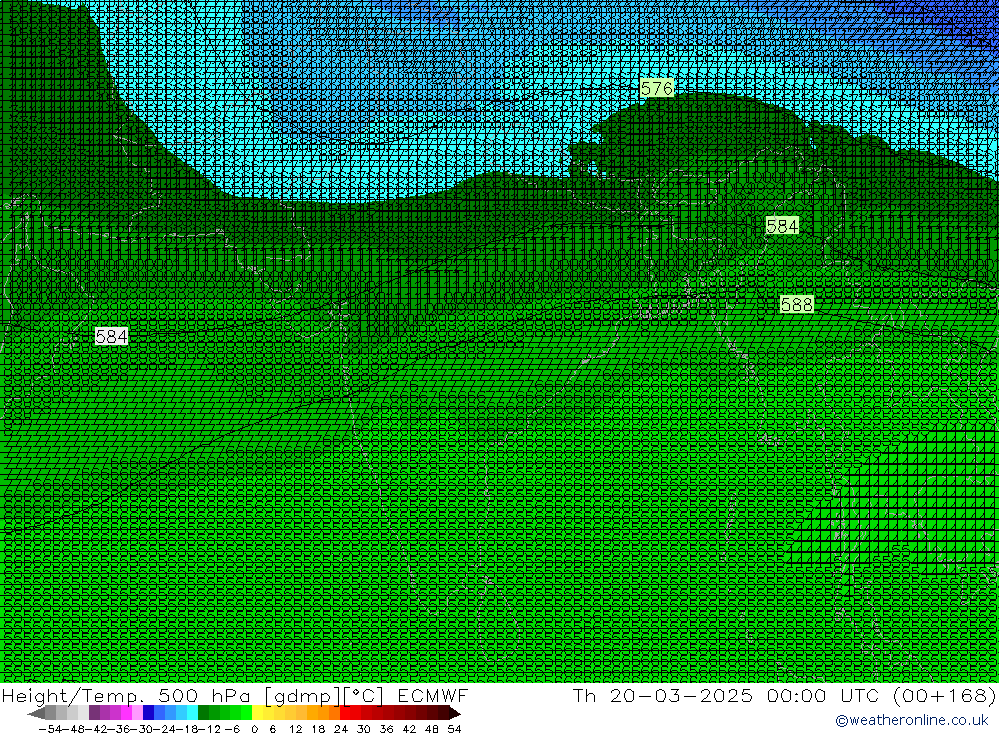Click the pink swatch in the legend
Image resolution: width=1000 pixels, height=733 pixels.
137,713
